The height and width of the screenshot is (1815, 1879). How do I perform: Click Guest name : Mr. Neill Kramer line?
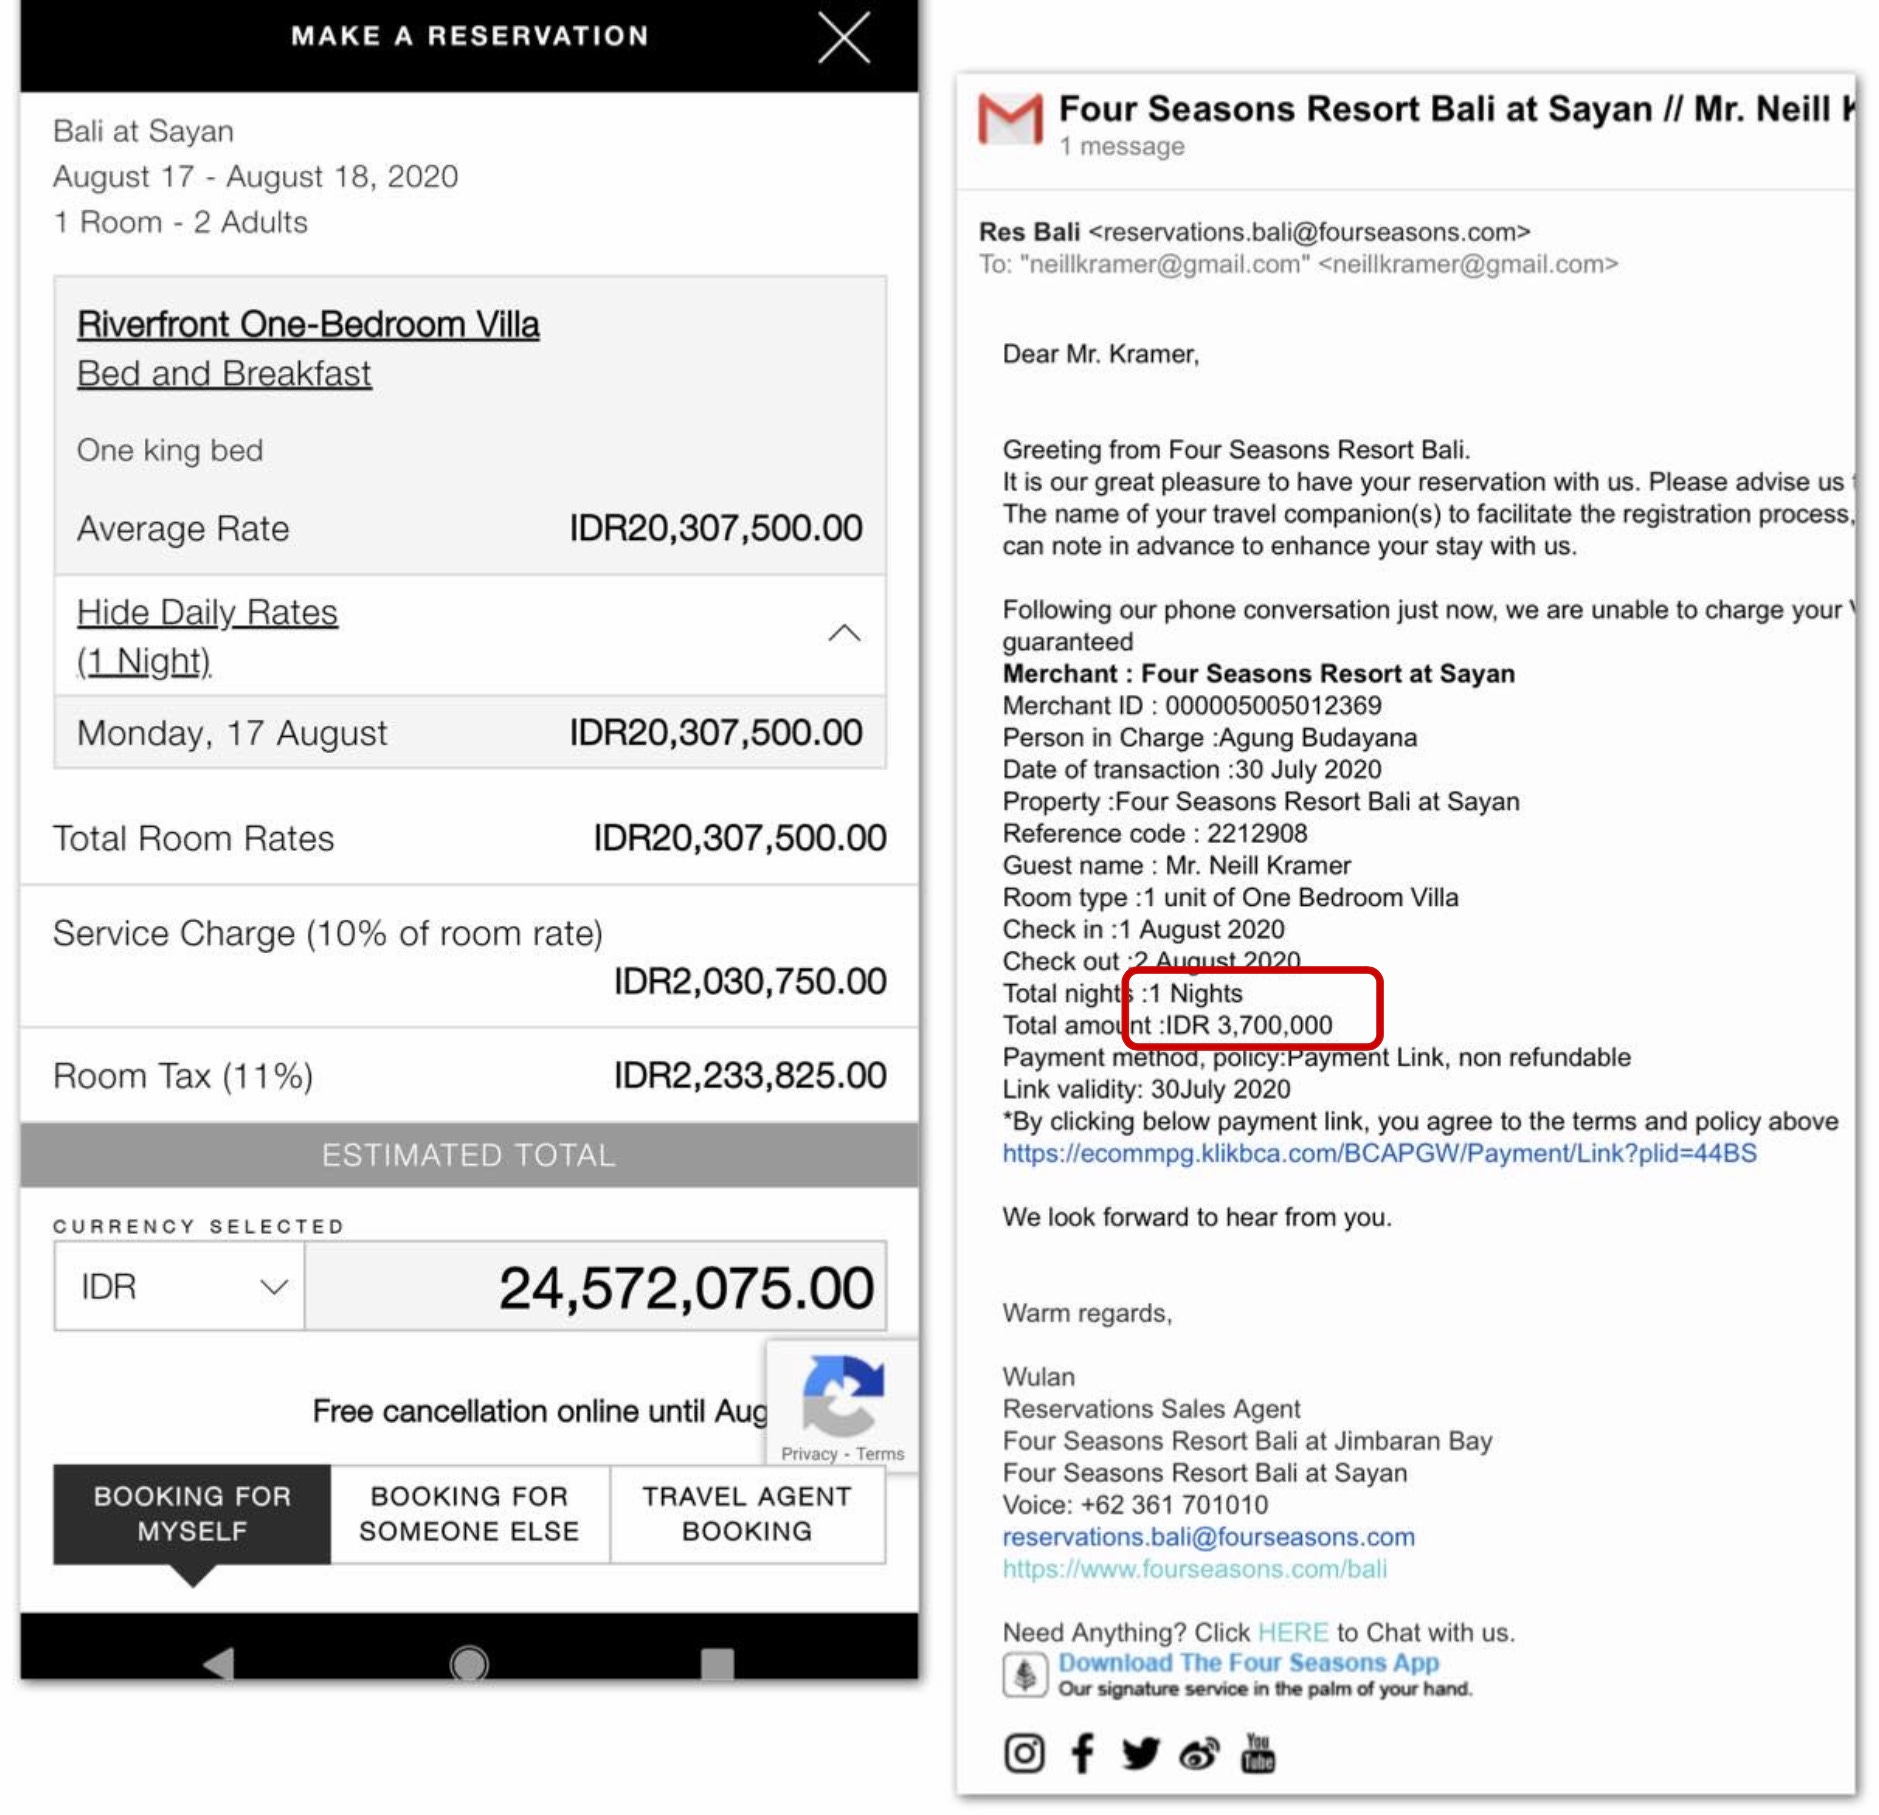point(1176,865)
